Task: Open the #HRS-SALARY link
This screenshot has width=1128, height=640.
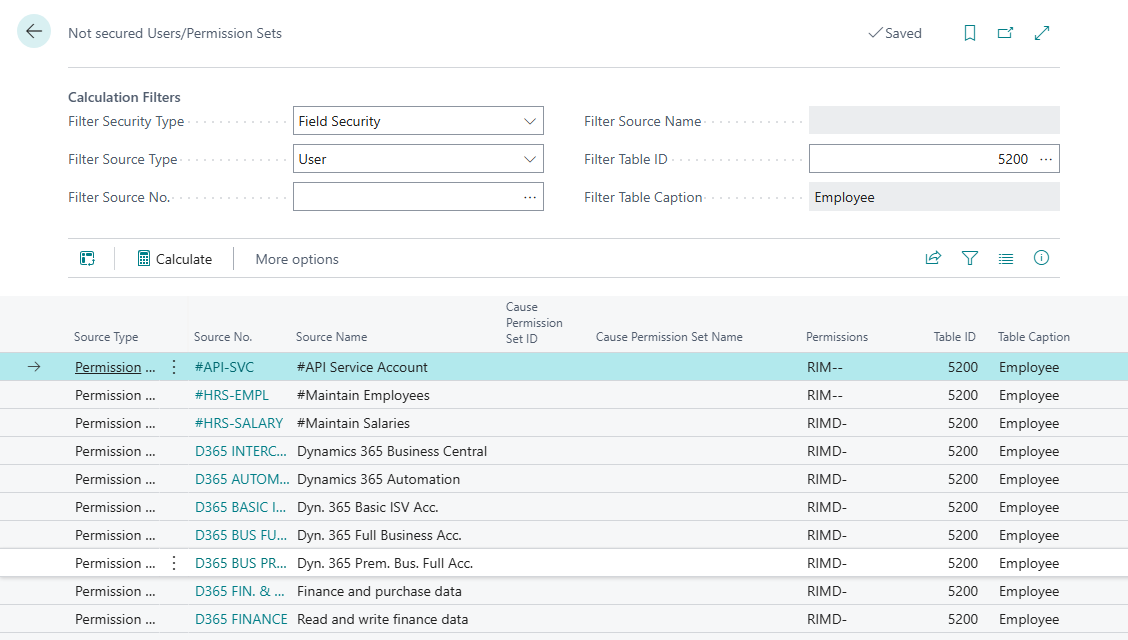Action: 239,423
